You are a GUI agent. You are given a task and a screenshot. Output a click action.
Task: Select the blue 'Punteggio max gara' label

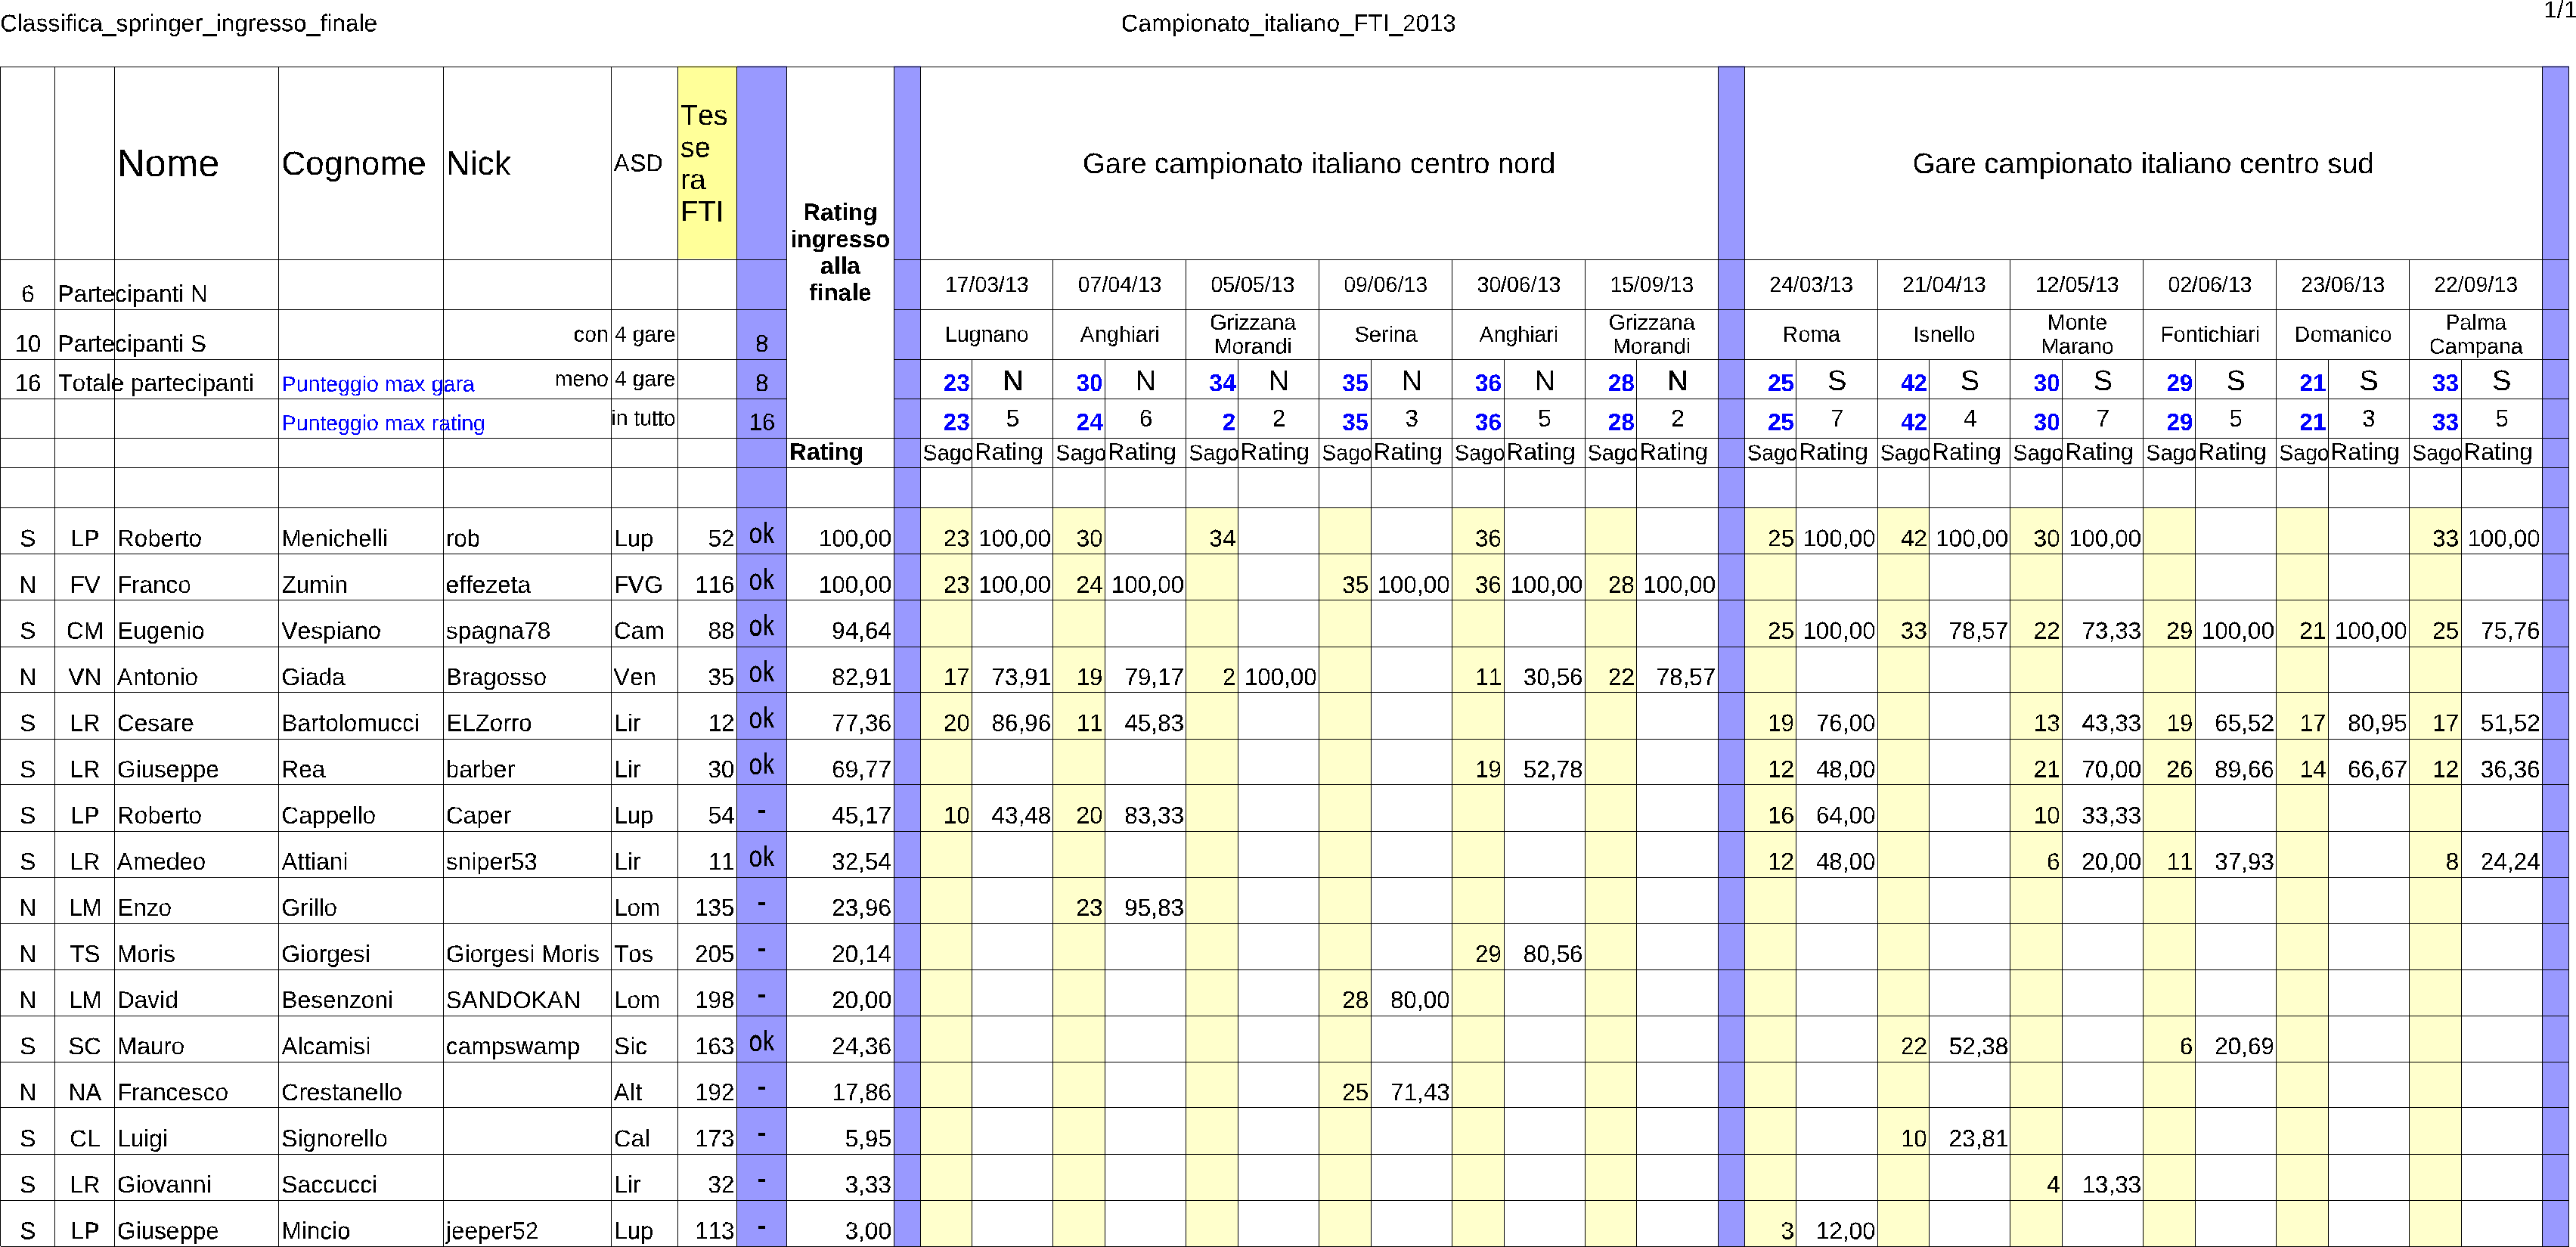tap(378, 384)
